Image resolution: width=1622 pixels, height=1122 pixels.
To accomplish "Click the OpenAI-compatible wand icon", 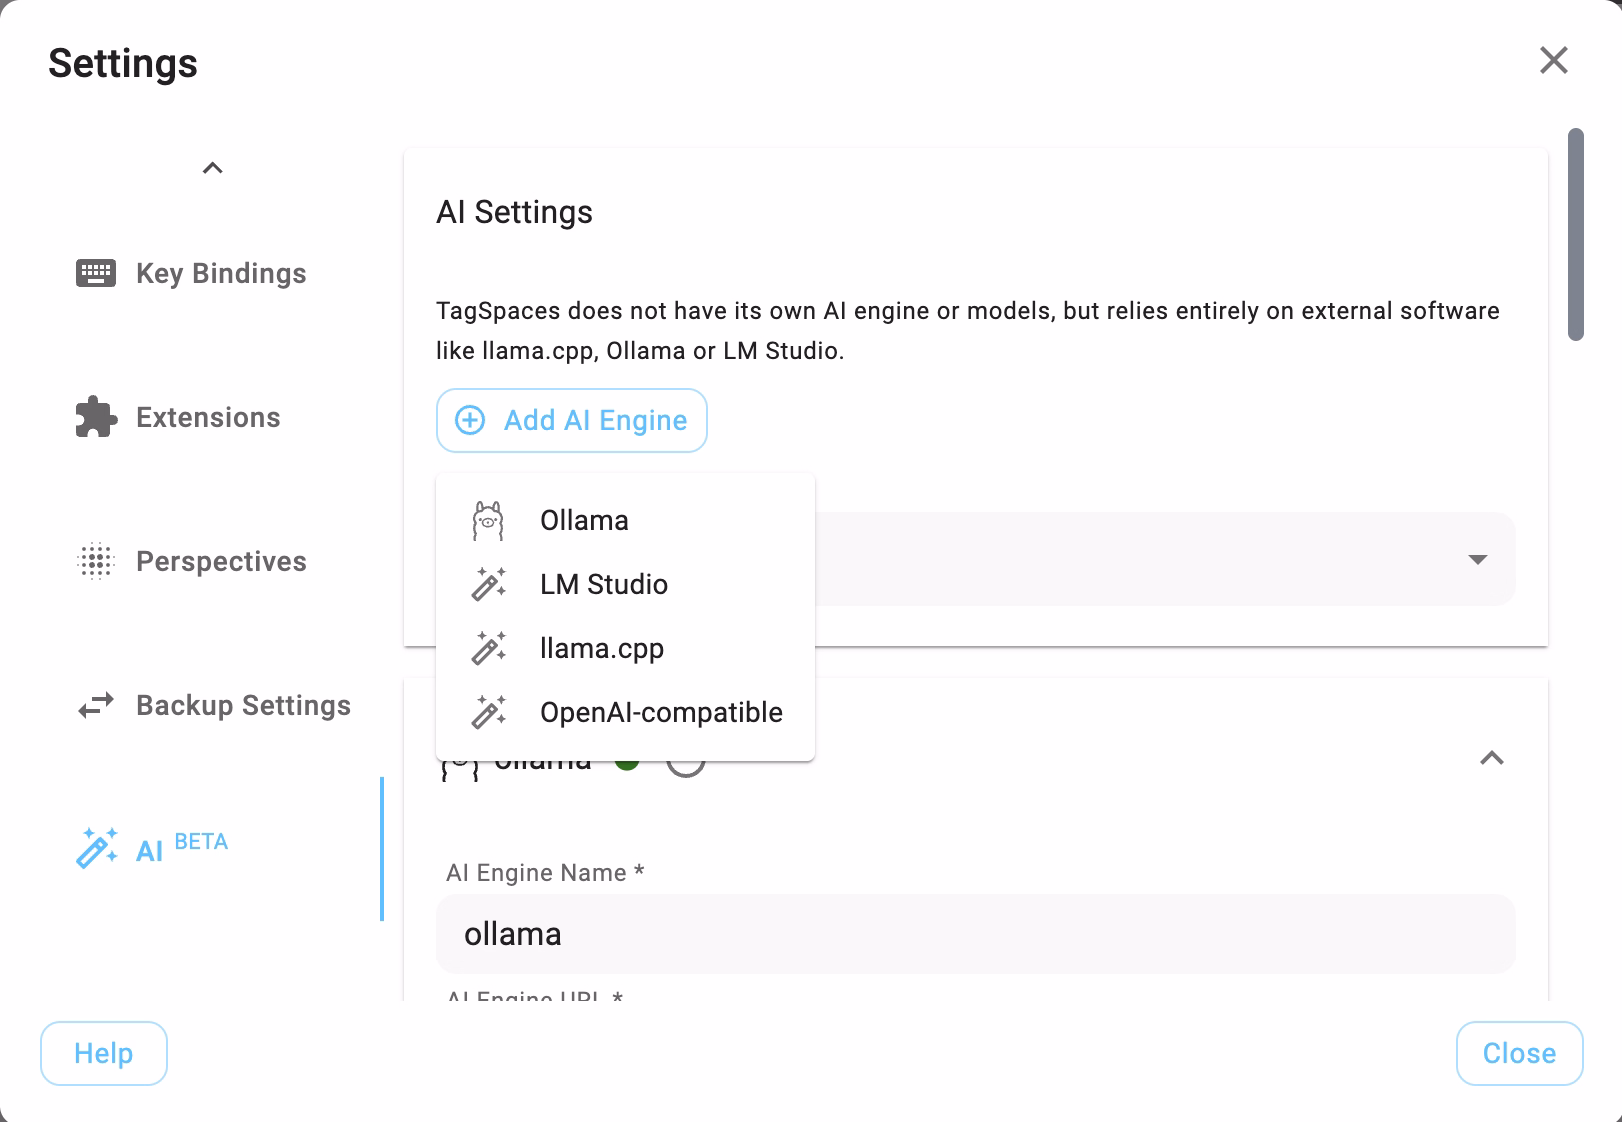I will 489,712.
